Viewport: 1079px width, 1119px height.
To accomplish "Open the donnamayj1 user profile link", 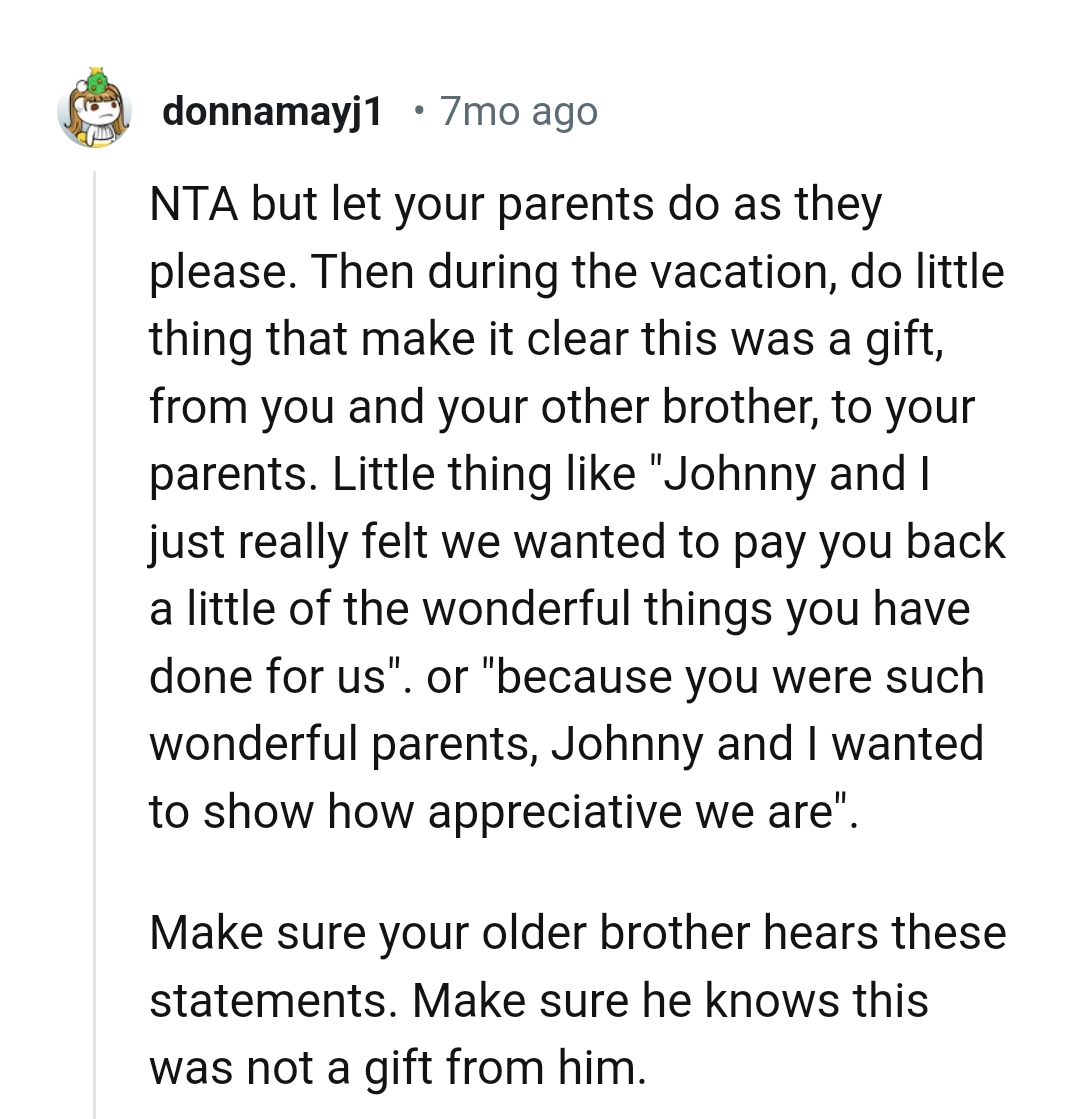I will coord(272,112).
